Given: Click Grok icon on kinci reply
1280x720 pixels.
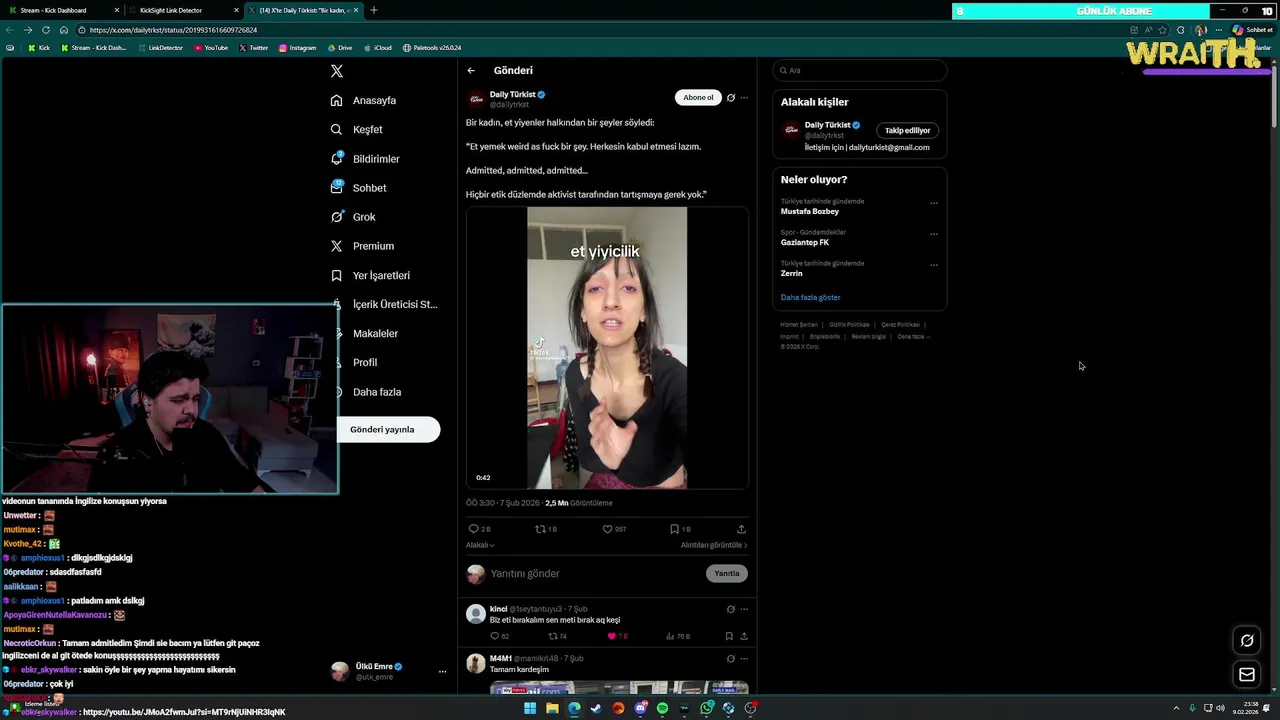Looking at the screenshot, I should [x=731, y=609].
